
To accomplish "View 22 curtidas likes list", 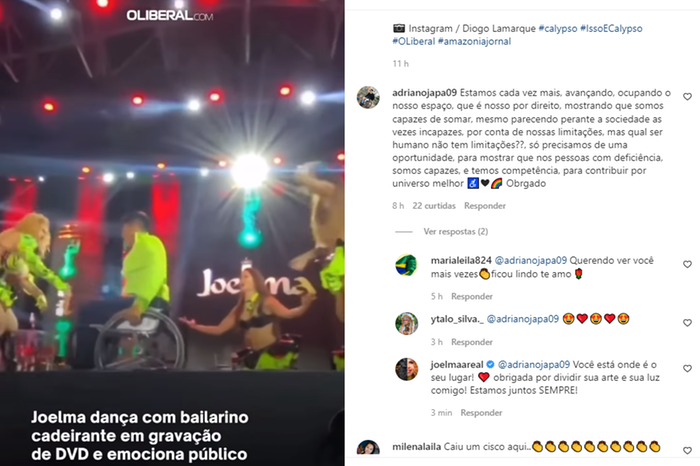I will click(x=434, y=206).
